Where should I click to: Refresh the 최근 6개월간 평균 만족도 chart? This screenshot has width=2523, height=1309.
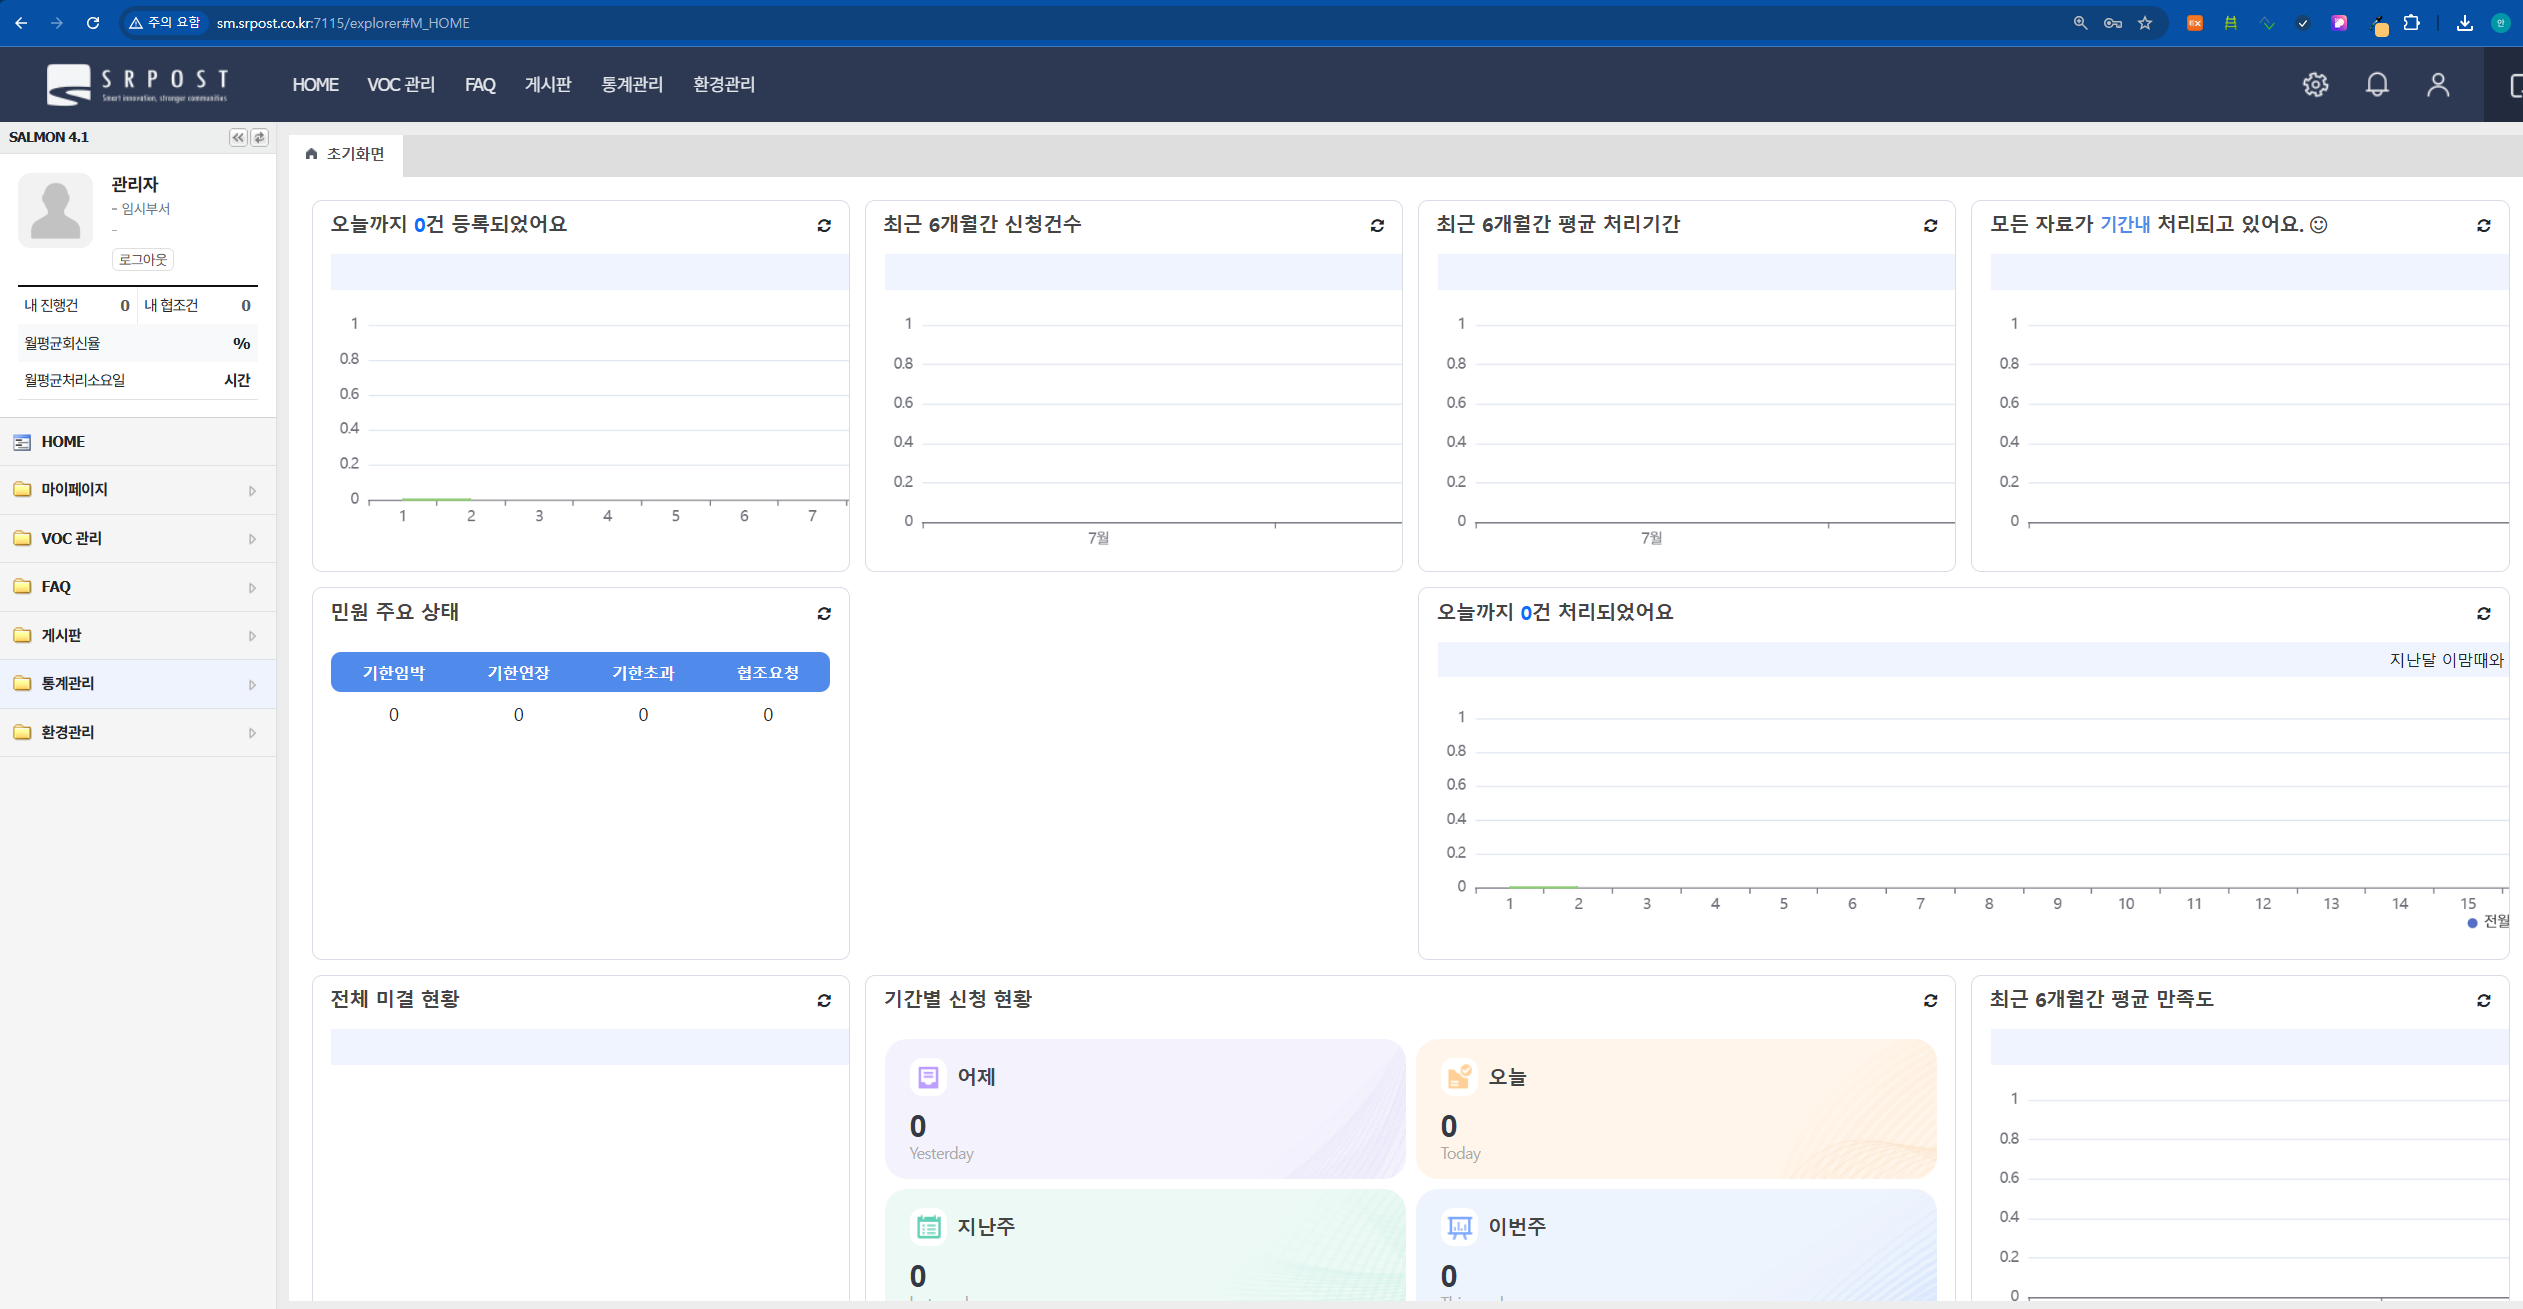point(2483,1000)
